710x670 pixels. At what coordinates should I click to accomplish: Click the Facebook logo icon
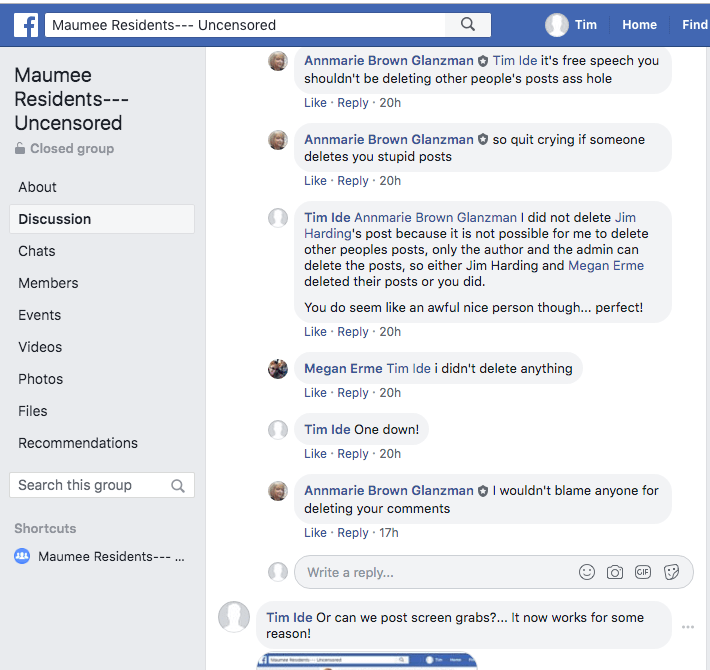[x=26, y=25]
